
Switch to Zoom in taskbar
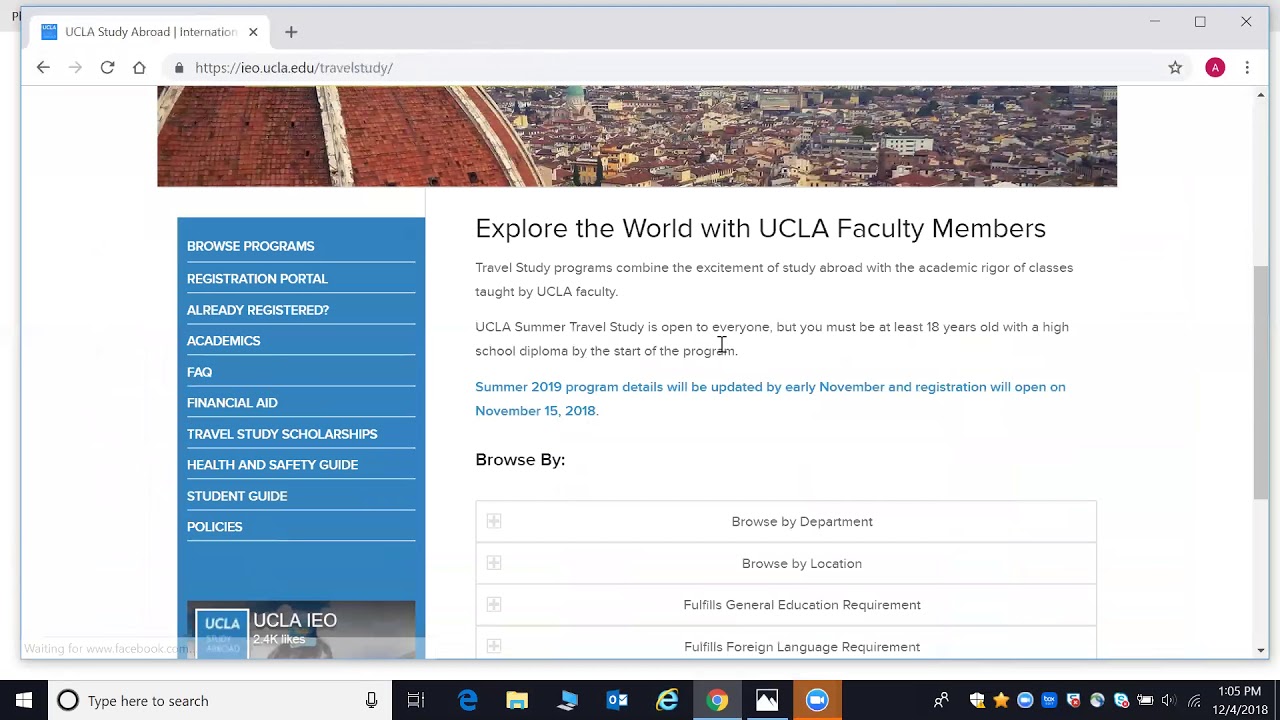[817, 701]
